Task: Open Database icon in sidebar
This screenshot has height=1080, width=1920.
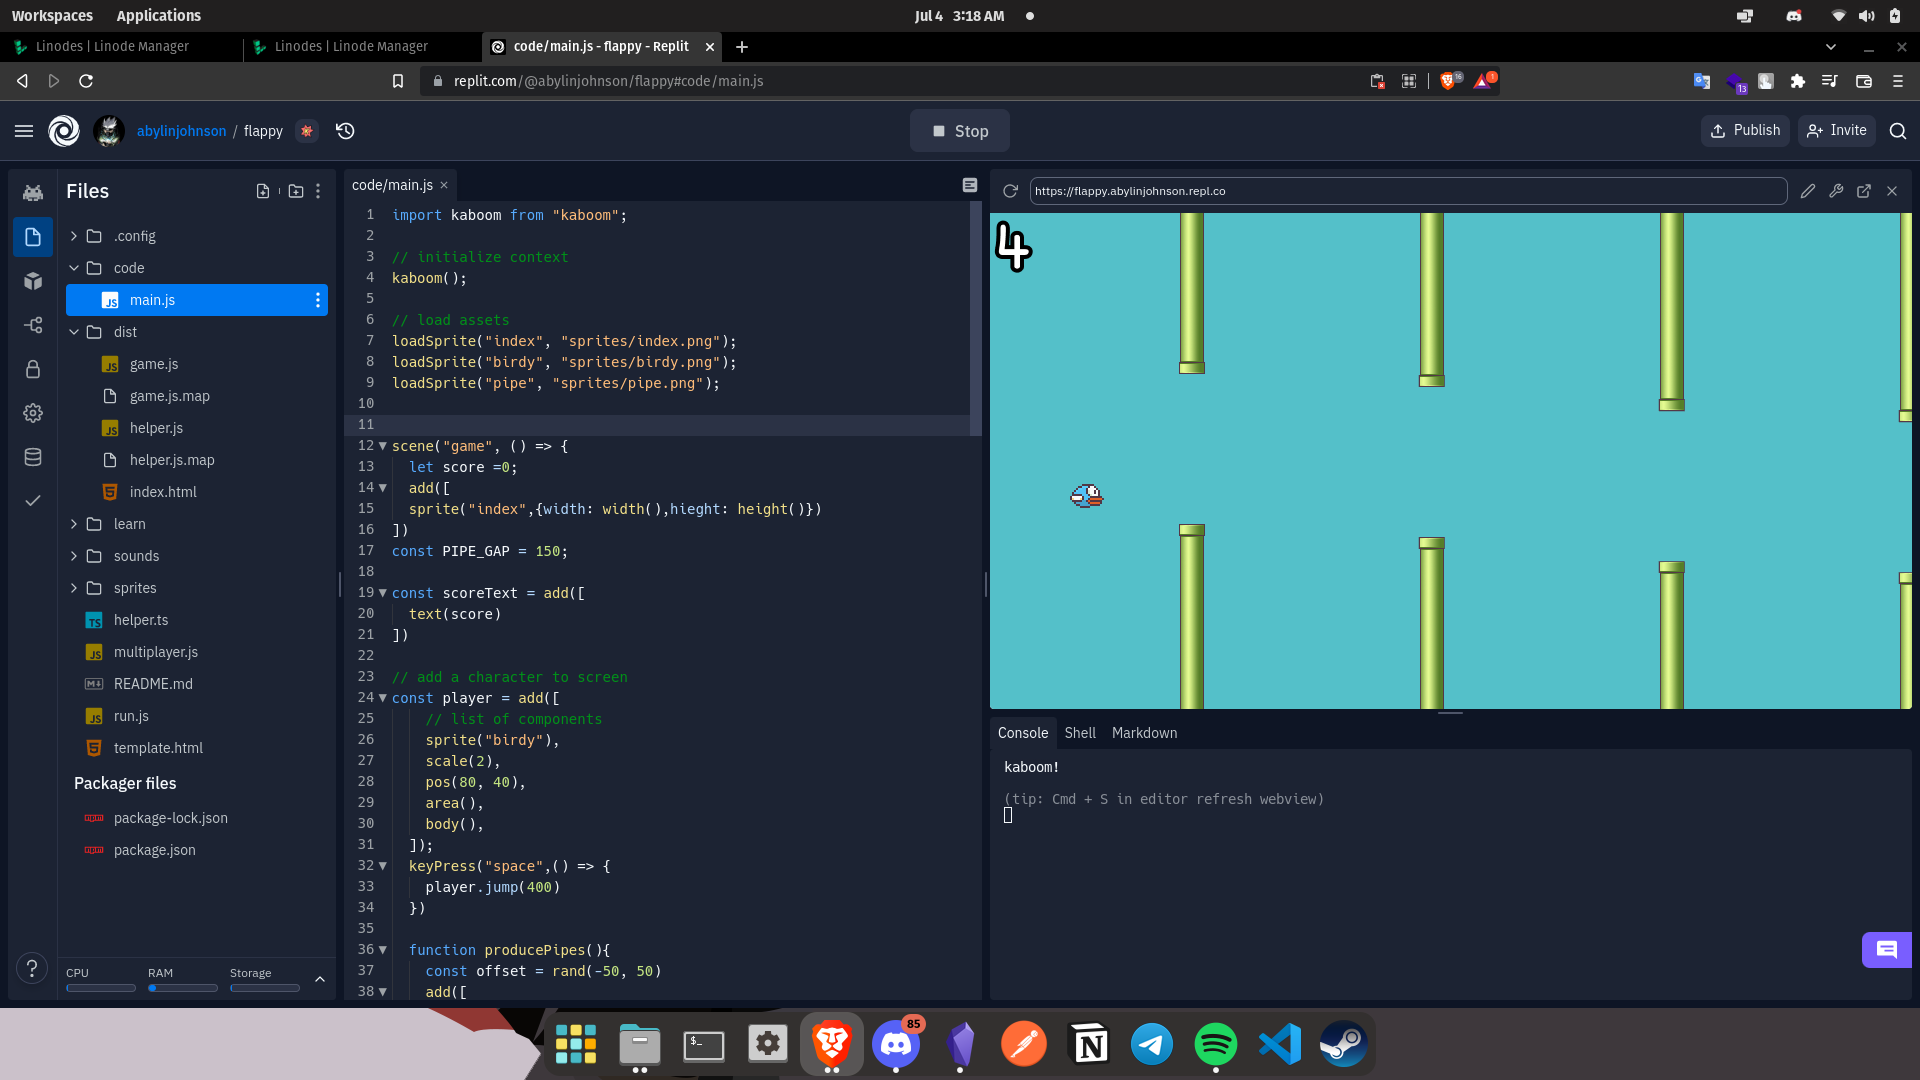Action: [x=33, y=457]
